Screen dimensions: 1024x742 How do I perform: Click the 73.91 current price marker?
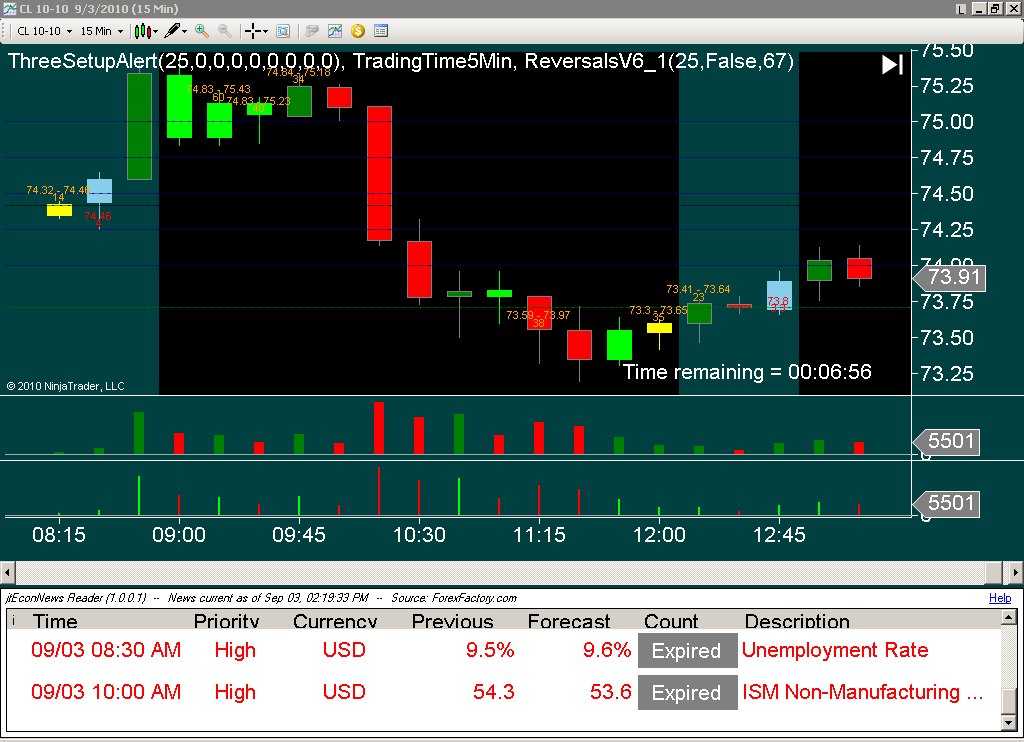click(950, 277)
